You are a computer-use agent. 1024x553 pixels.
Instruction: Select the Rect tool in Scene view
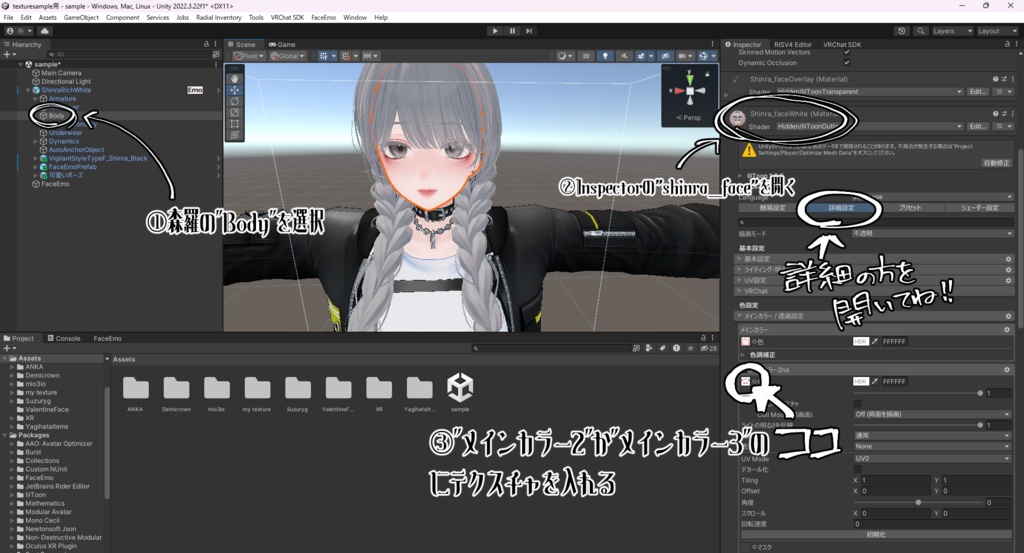click(234, 123)
